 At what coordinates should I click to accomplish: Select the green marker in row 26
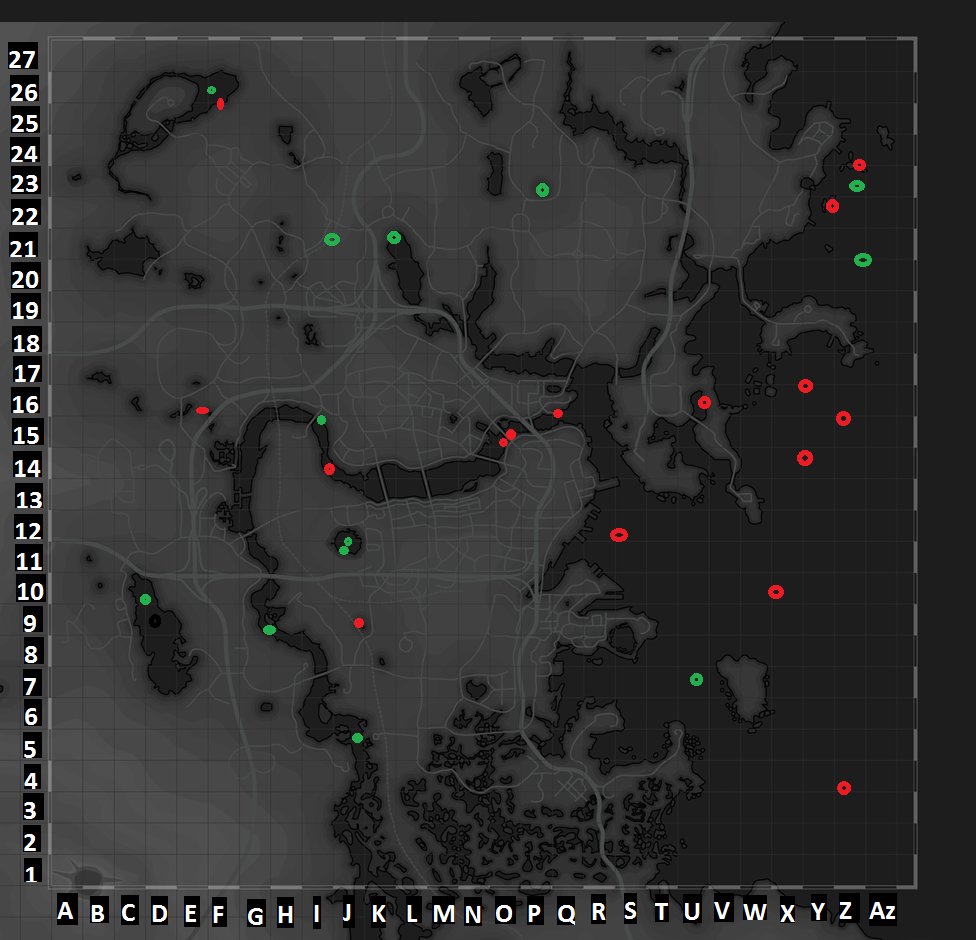coord(211,90)
